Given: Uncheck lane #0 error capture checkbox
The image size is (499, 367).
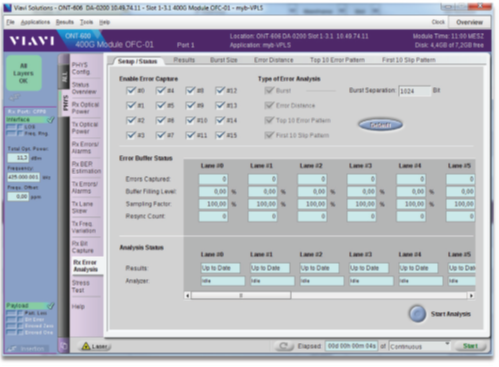Looking at the screenshot, I should pos(131,90).
